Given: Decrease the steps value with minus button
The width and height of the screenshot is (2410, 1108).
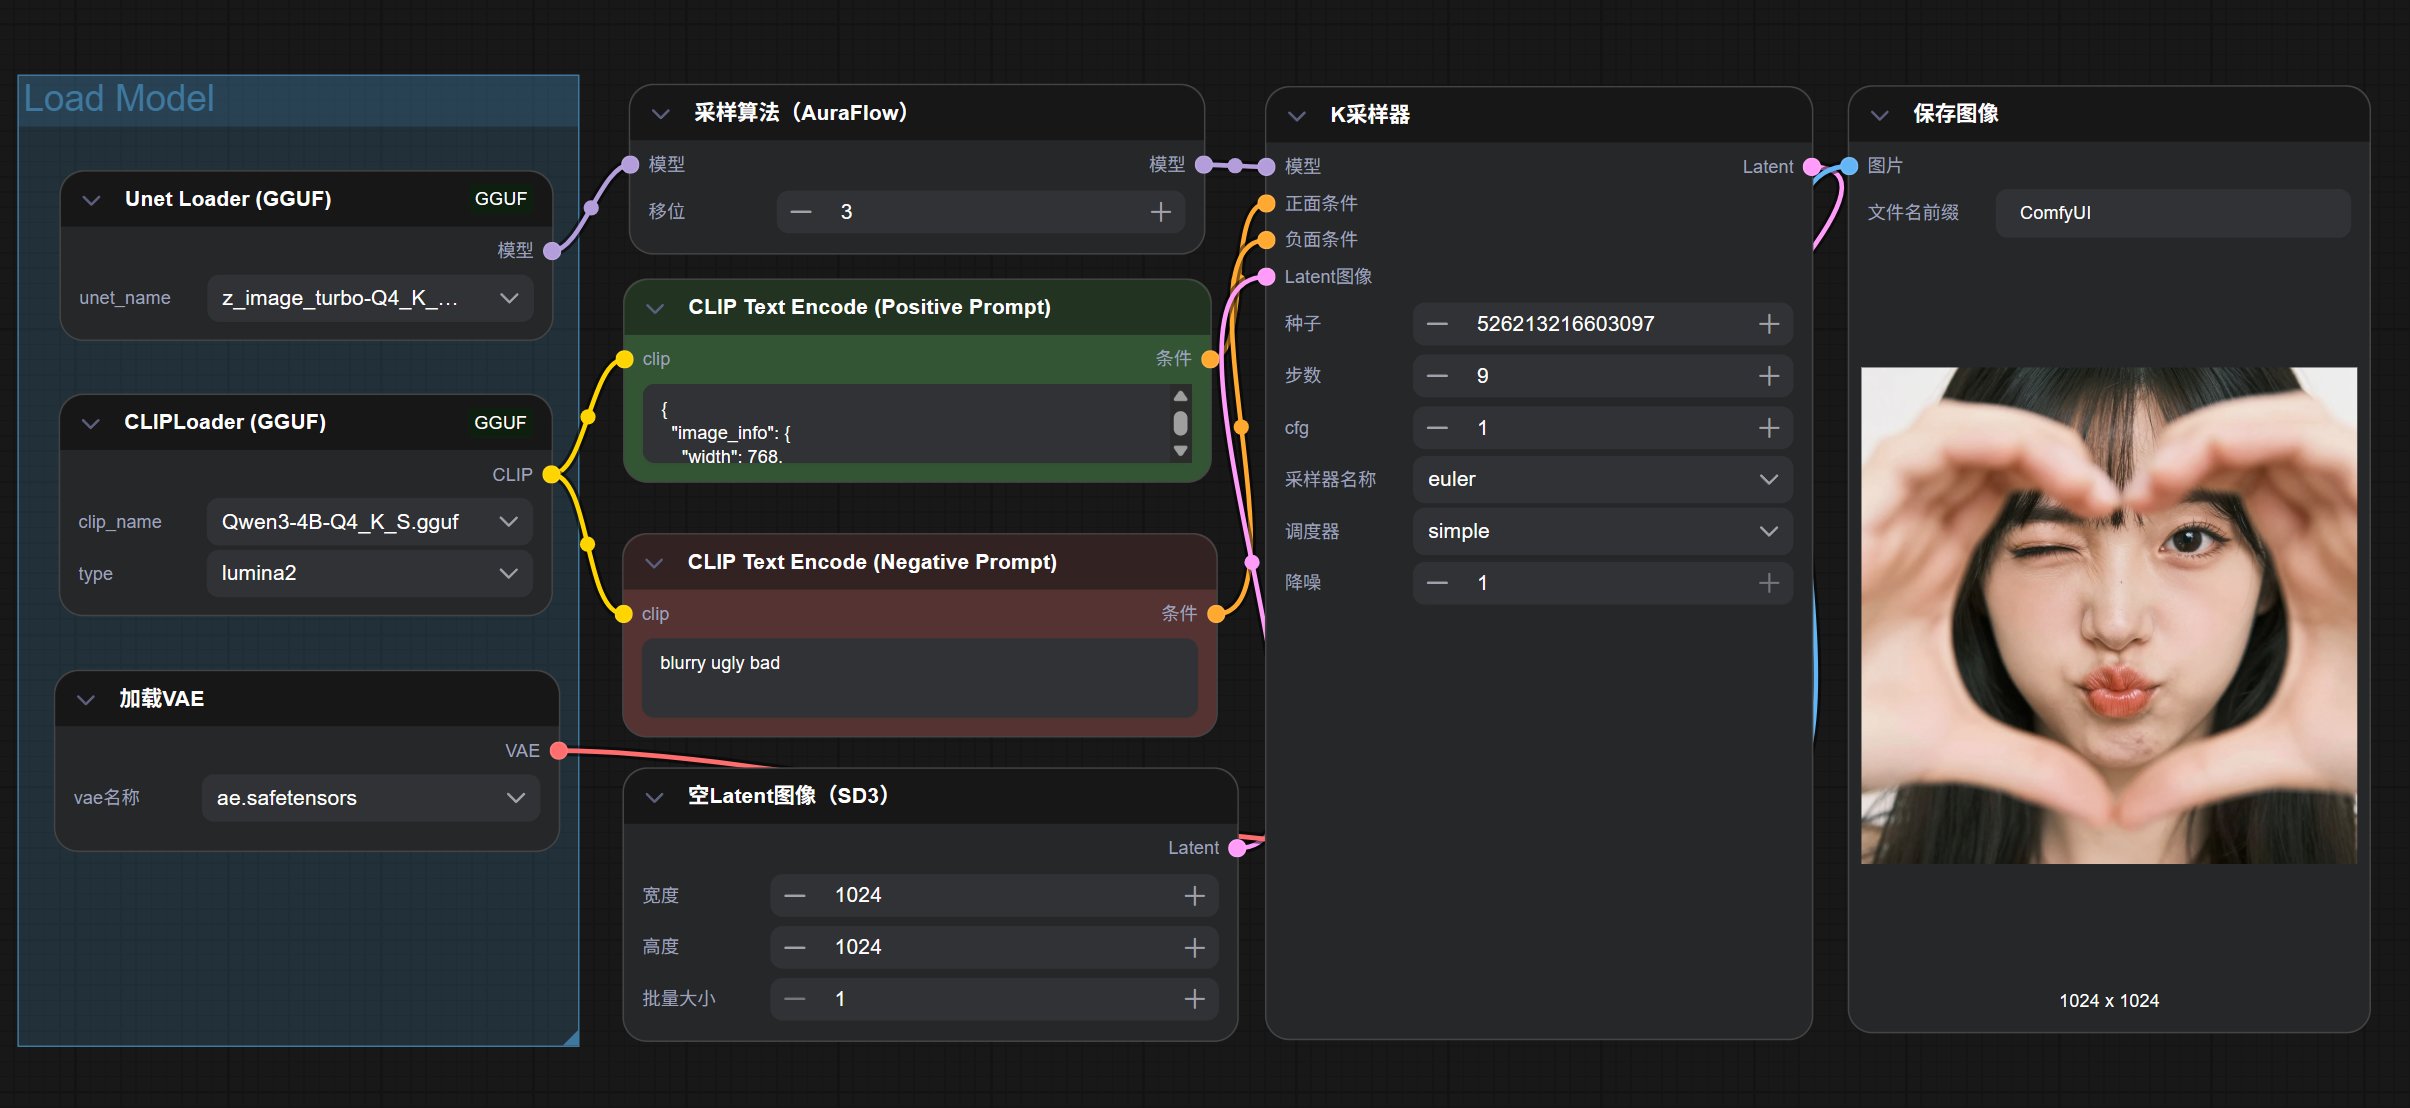Looking at the screenshot, I should pos(1437,376).
